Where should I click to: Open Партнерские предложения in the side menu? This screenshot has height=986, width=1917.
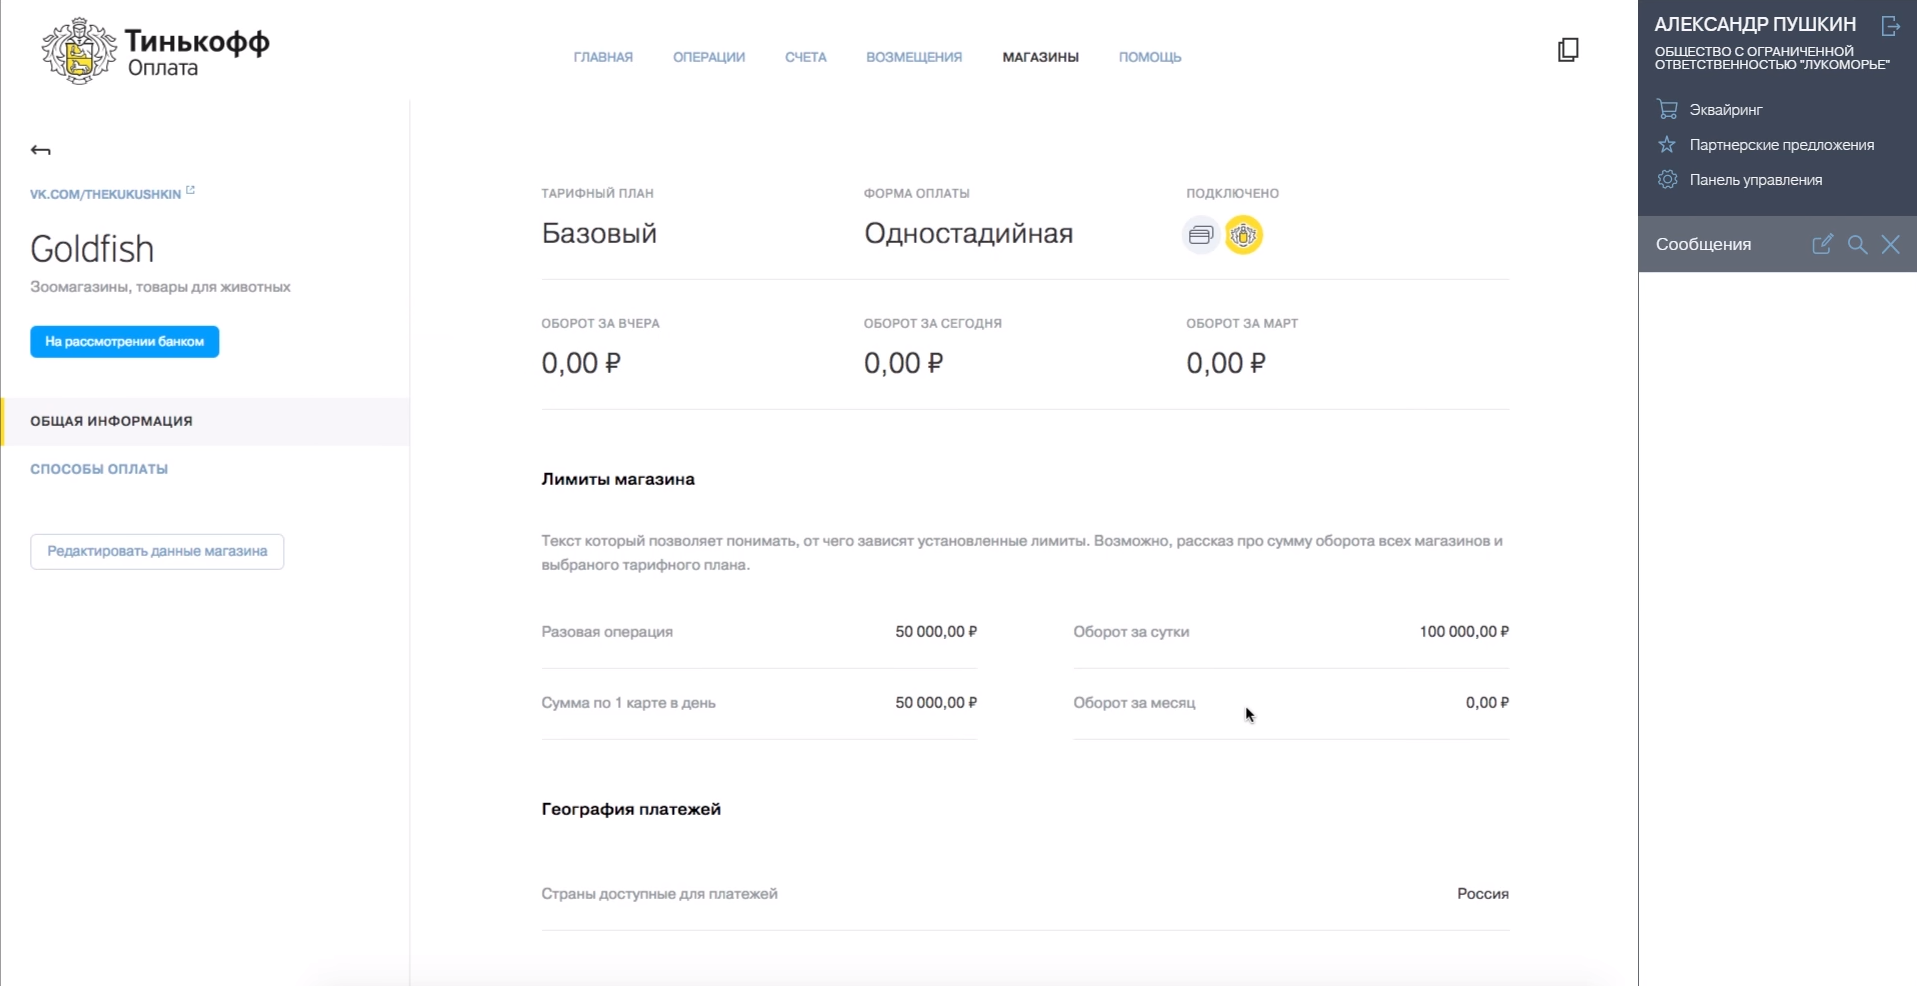point(1782,145)
